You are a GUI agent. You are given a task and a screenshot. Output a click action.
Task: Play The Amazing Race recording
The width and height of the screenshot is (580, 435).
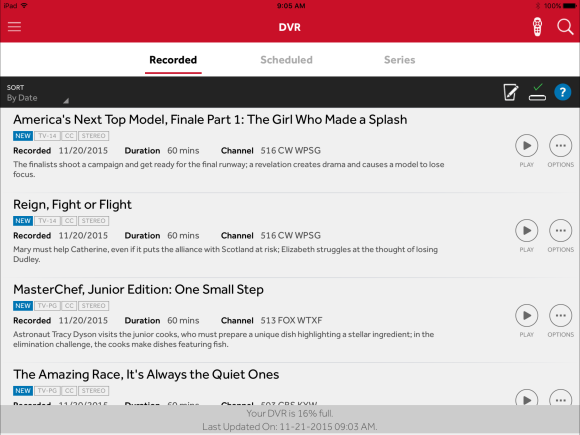click(526, 398)
